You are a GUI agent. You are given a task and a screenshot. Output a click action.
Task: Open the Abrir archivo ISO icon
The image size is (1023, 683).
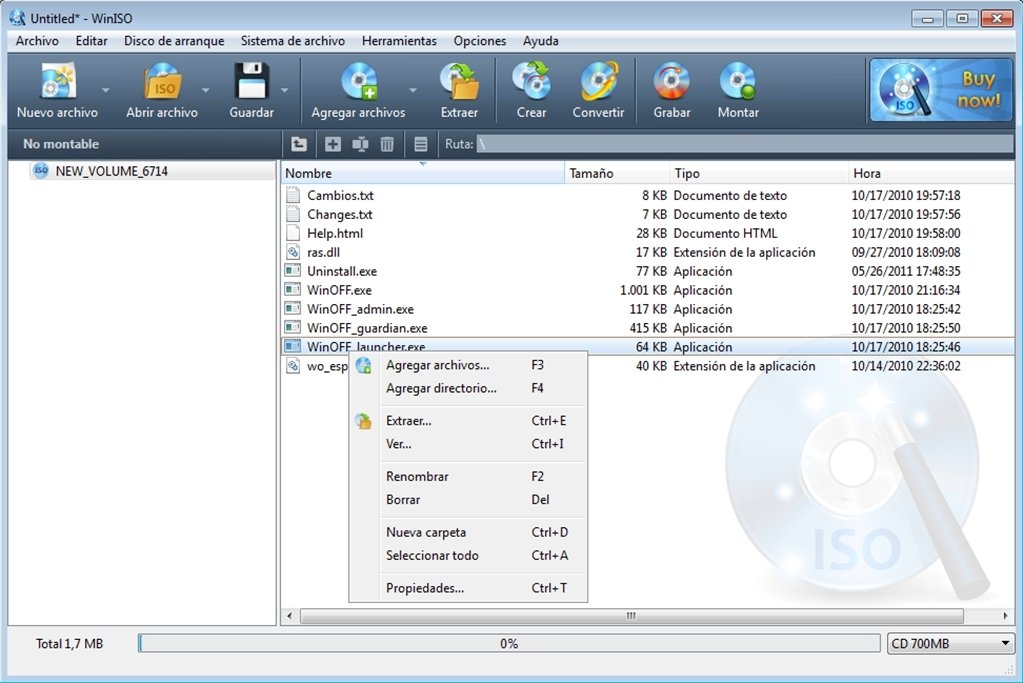tap(162, 81)
